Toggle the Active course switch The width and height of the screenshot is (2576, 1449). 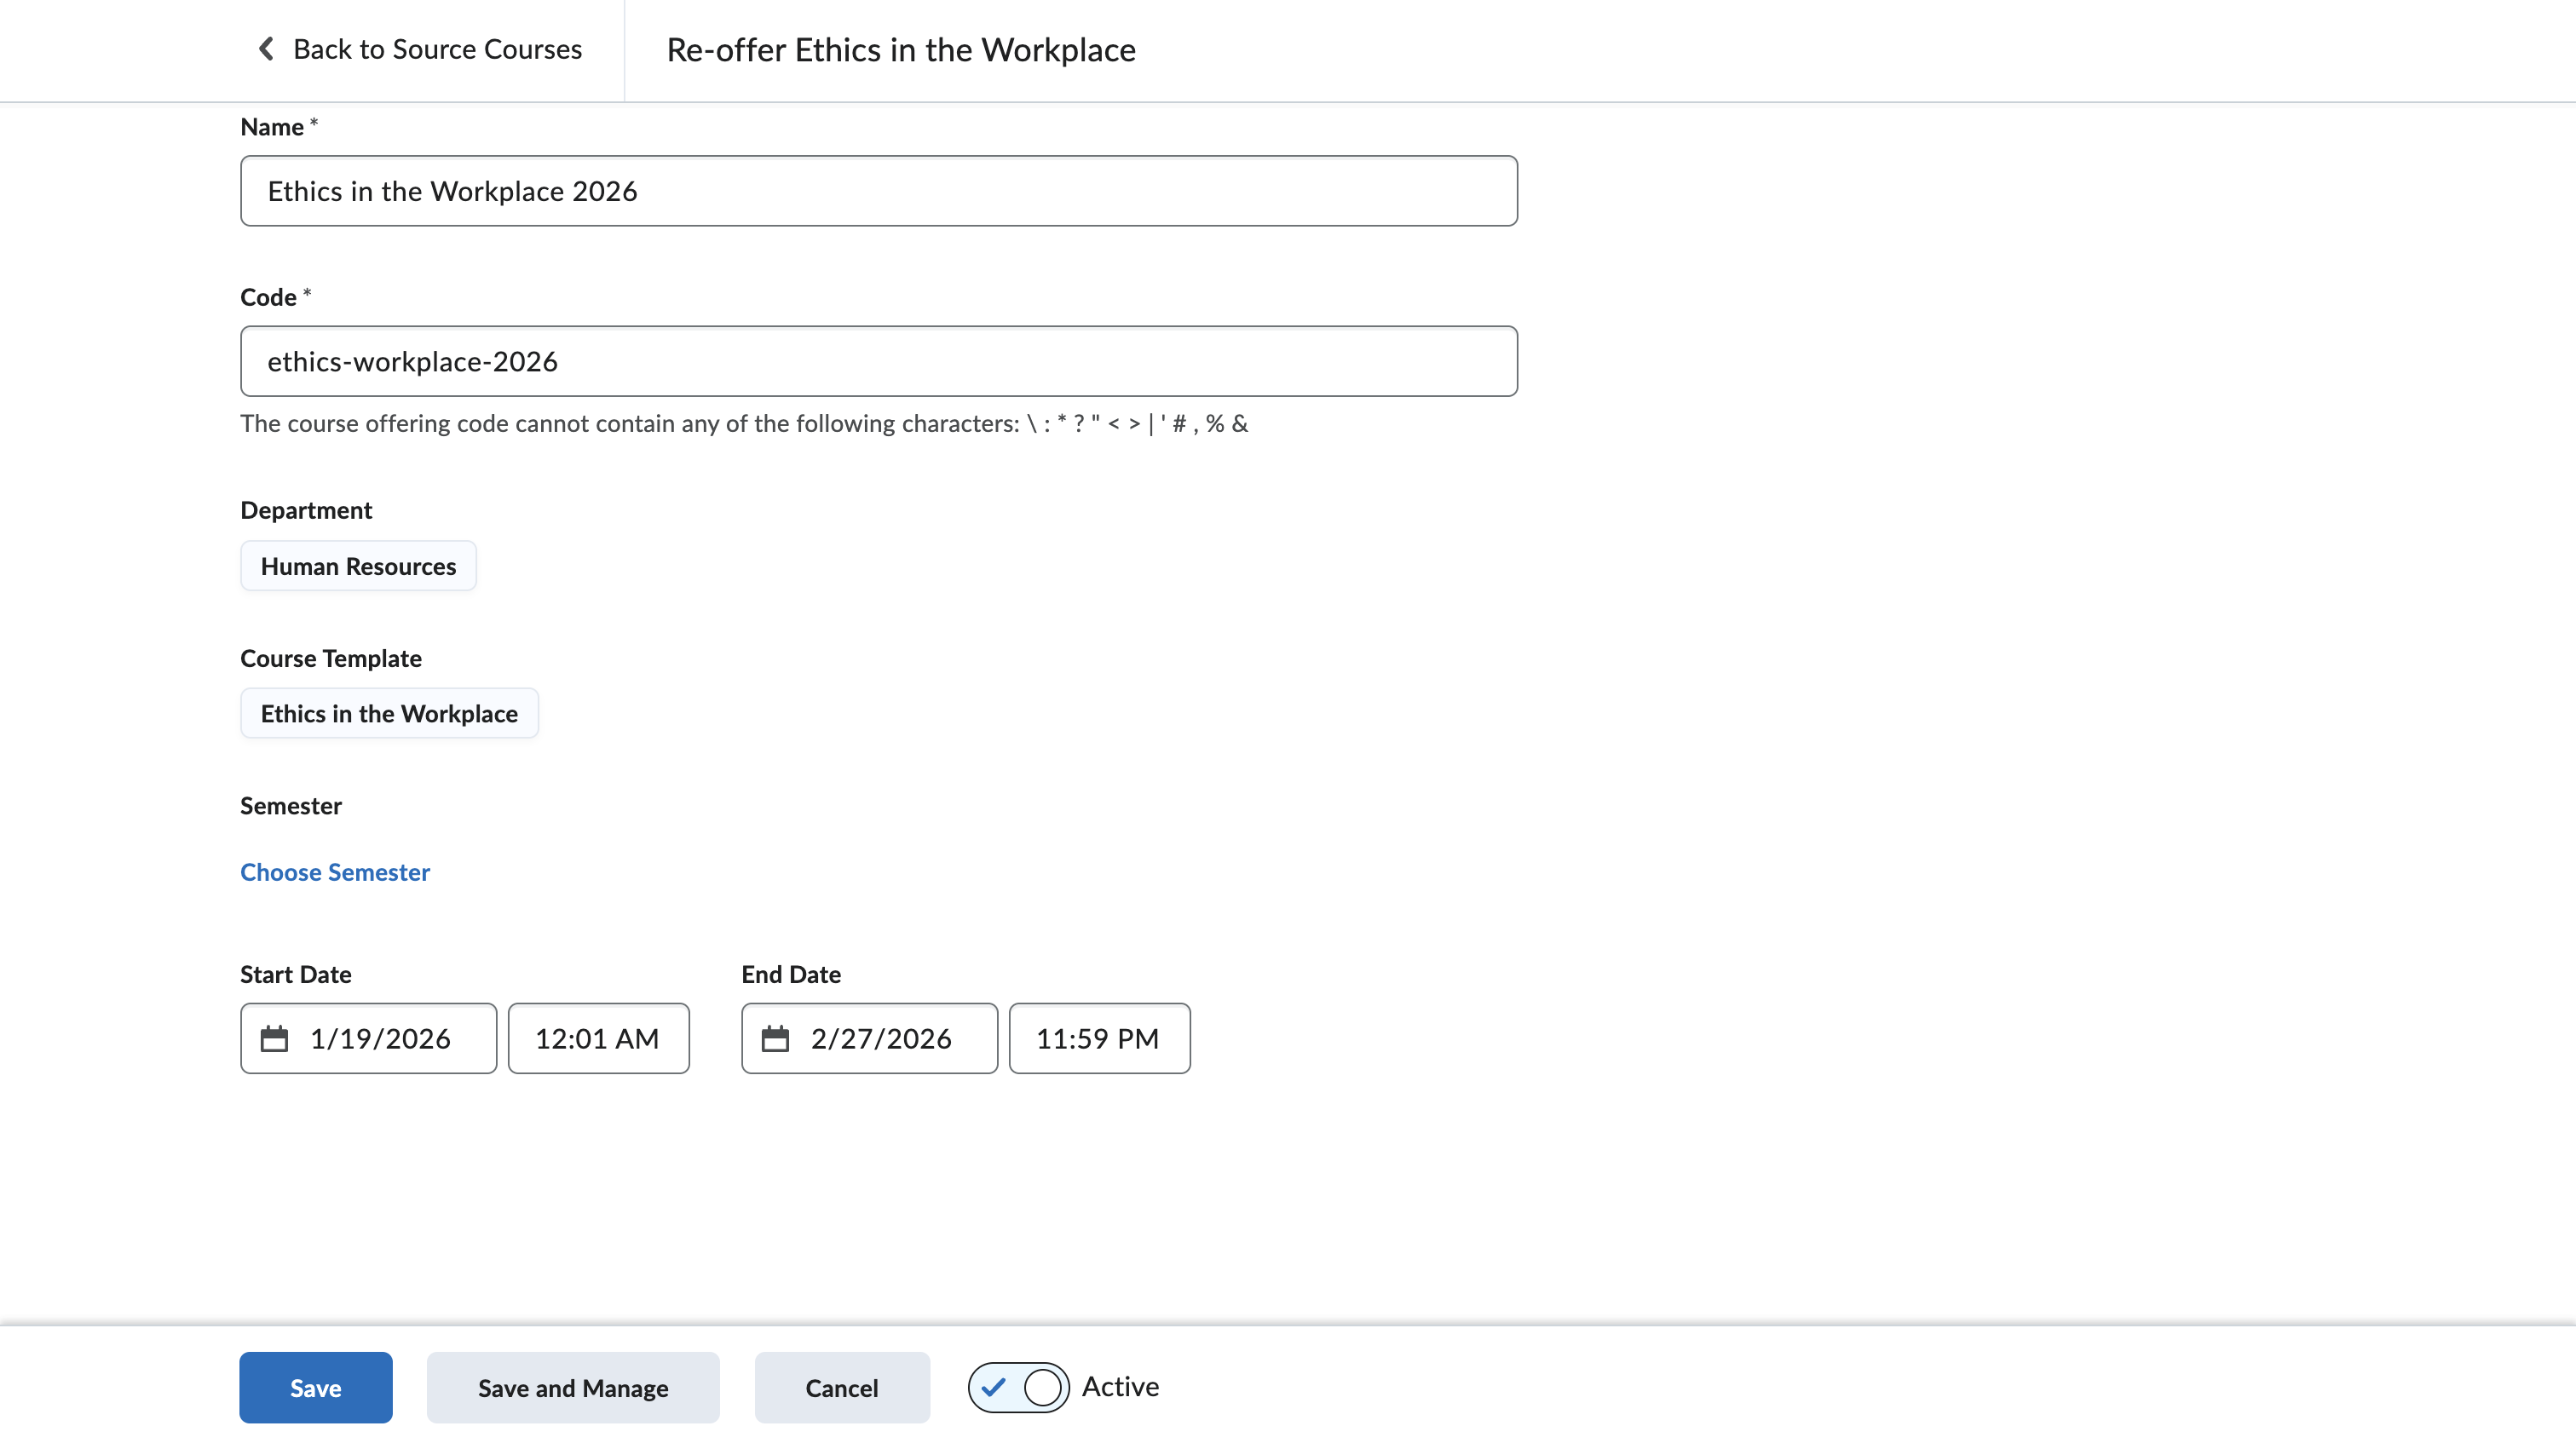pos(1018,1387)
